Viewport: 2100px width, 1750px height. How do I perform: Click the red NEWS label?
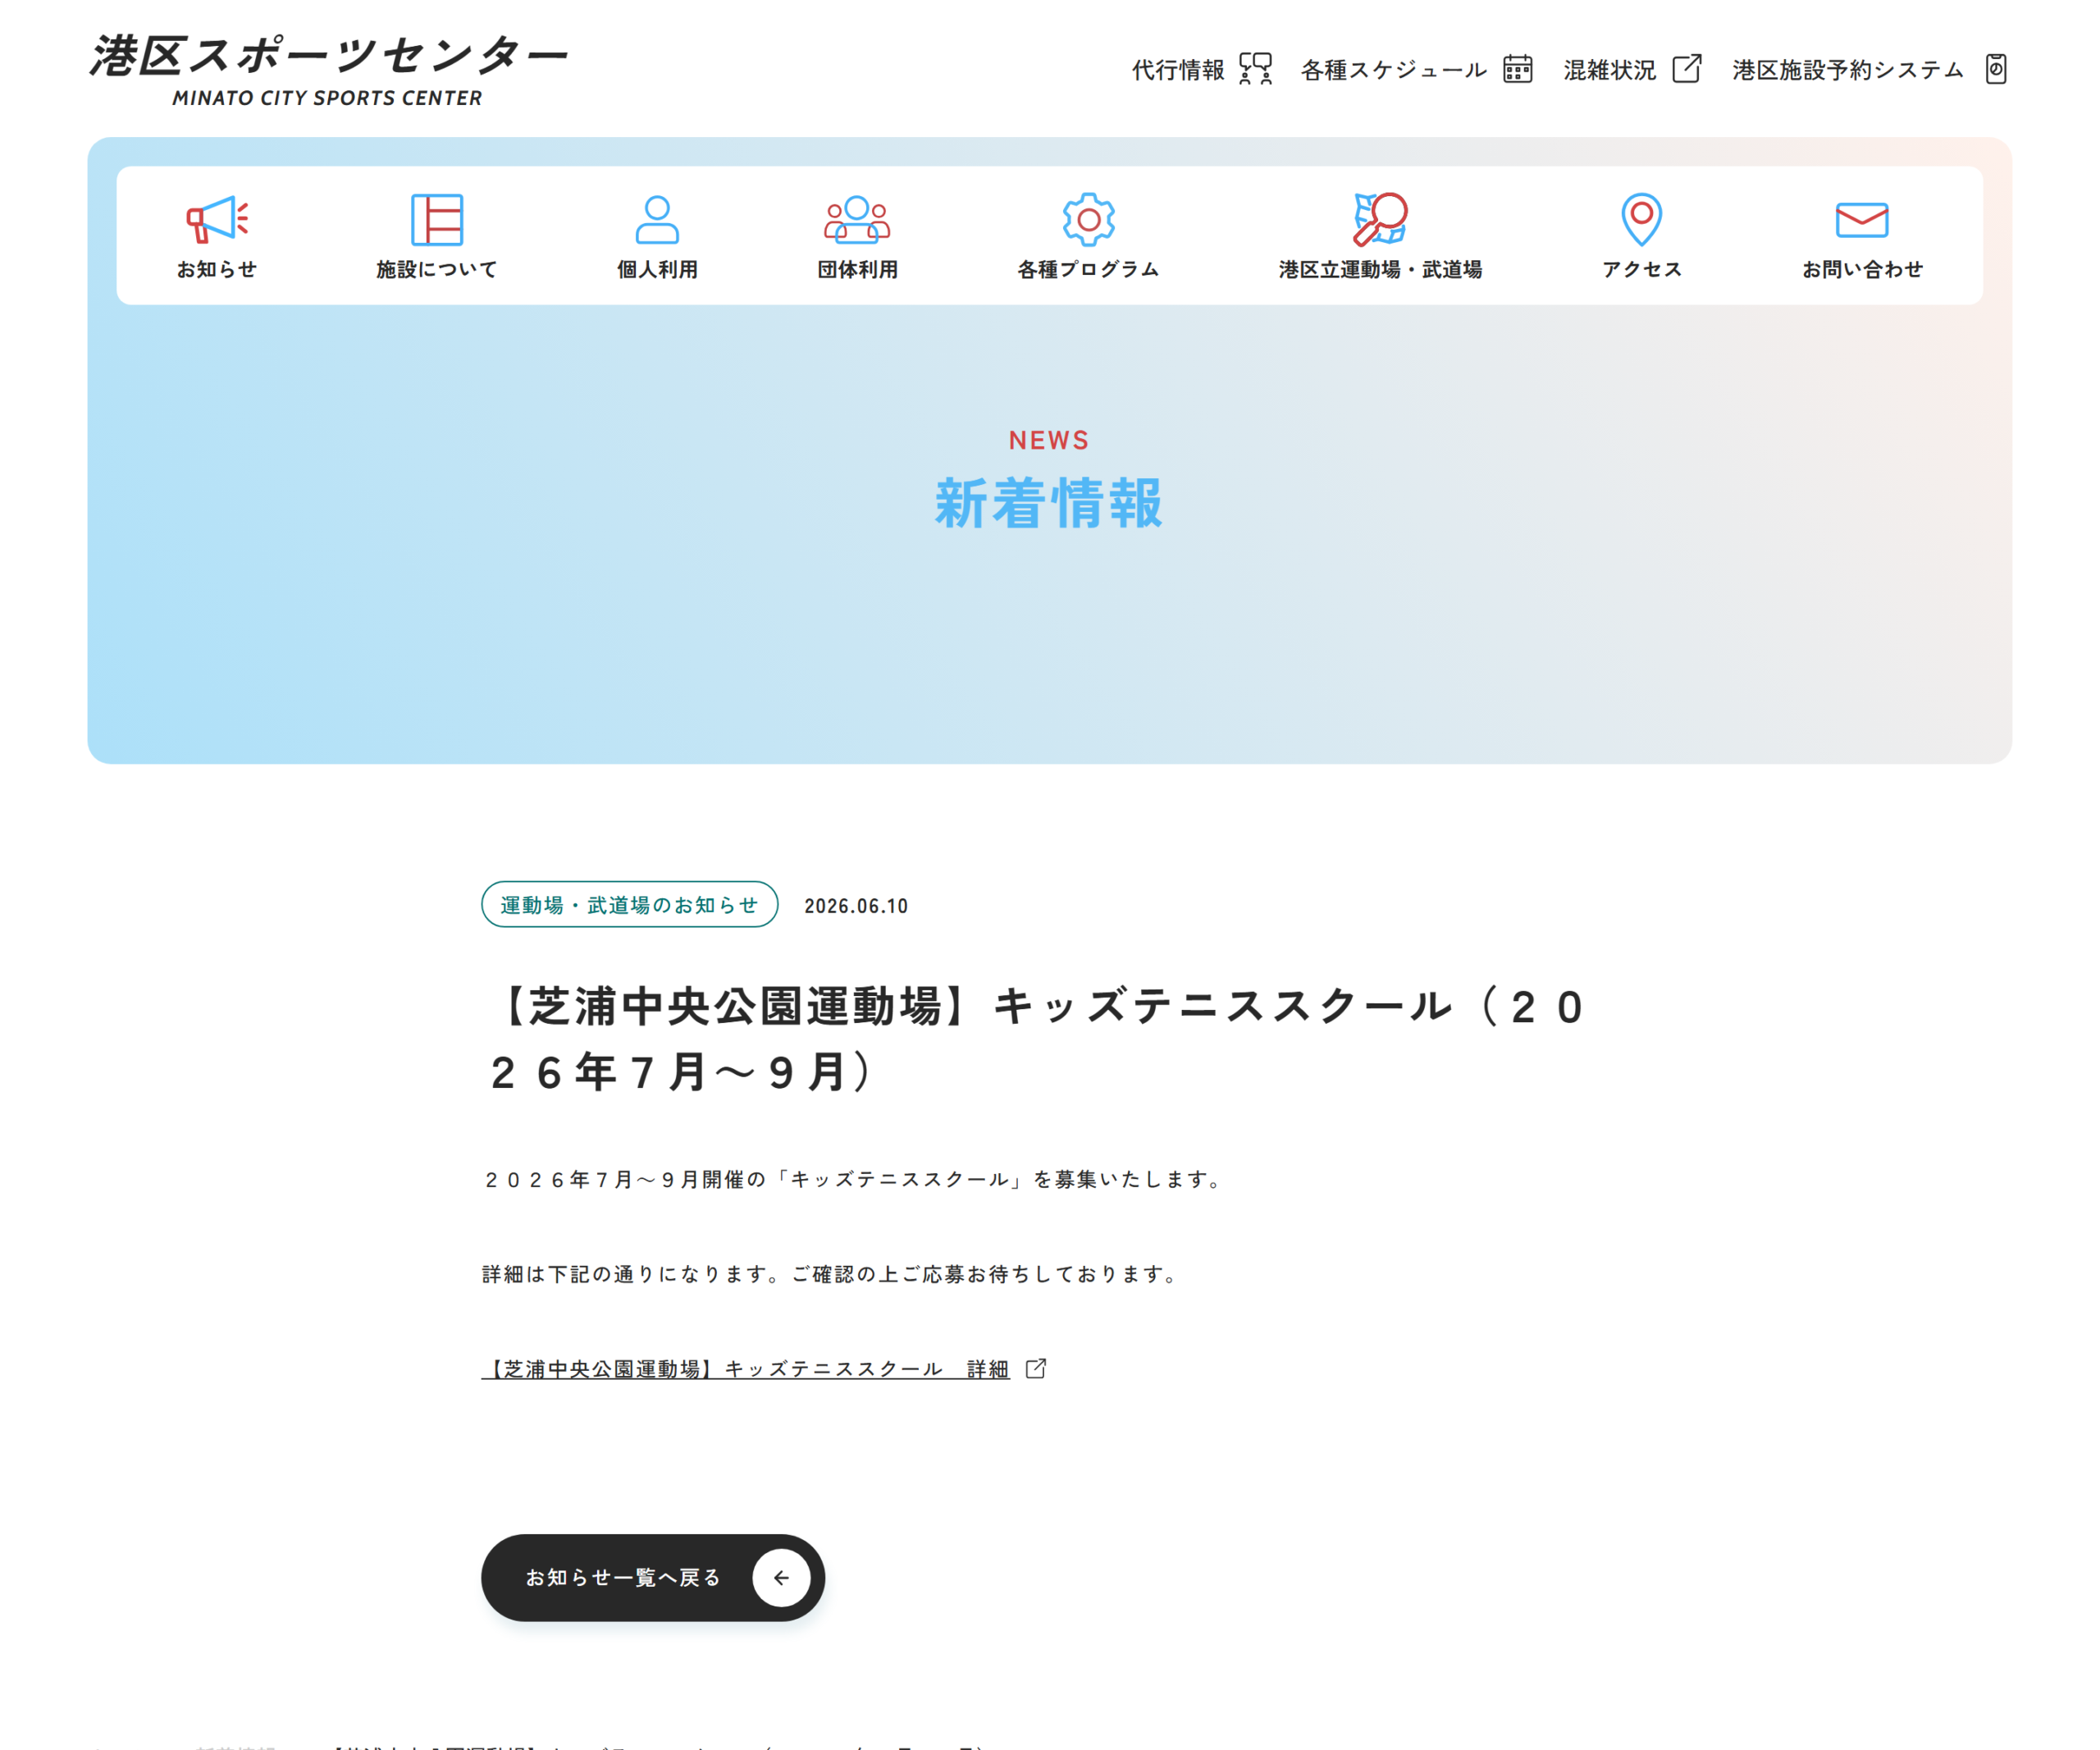1049,440
